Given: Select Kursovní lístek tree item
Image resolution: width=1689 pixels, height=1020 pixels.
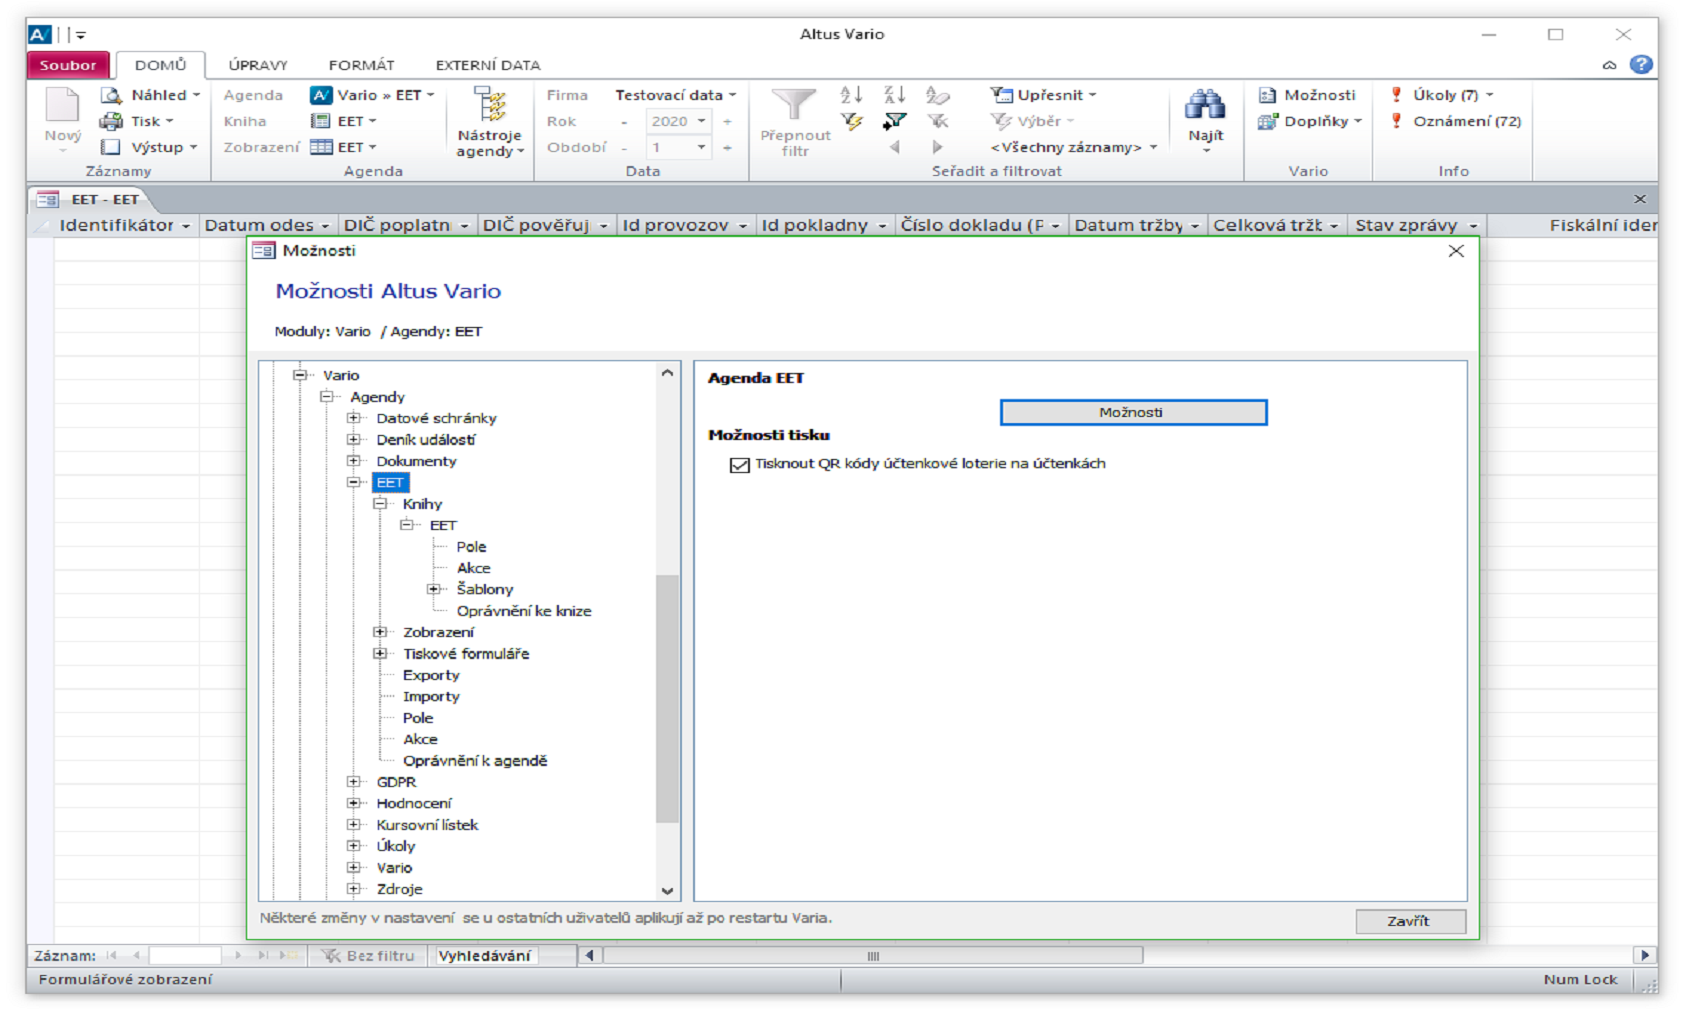Looking at the screenshot, I should tap(427, 825).
